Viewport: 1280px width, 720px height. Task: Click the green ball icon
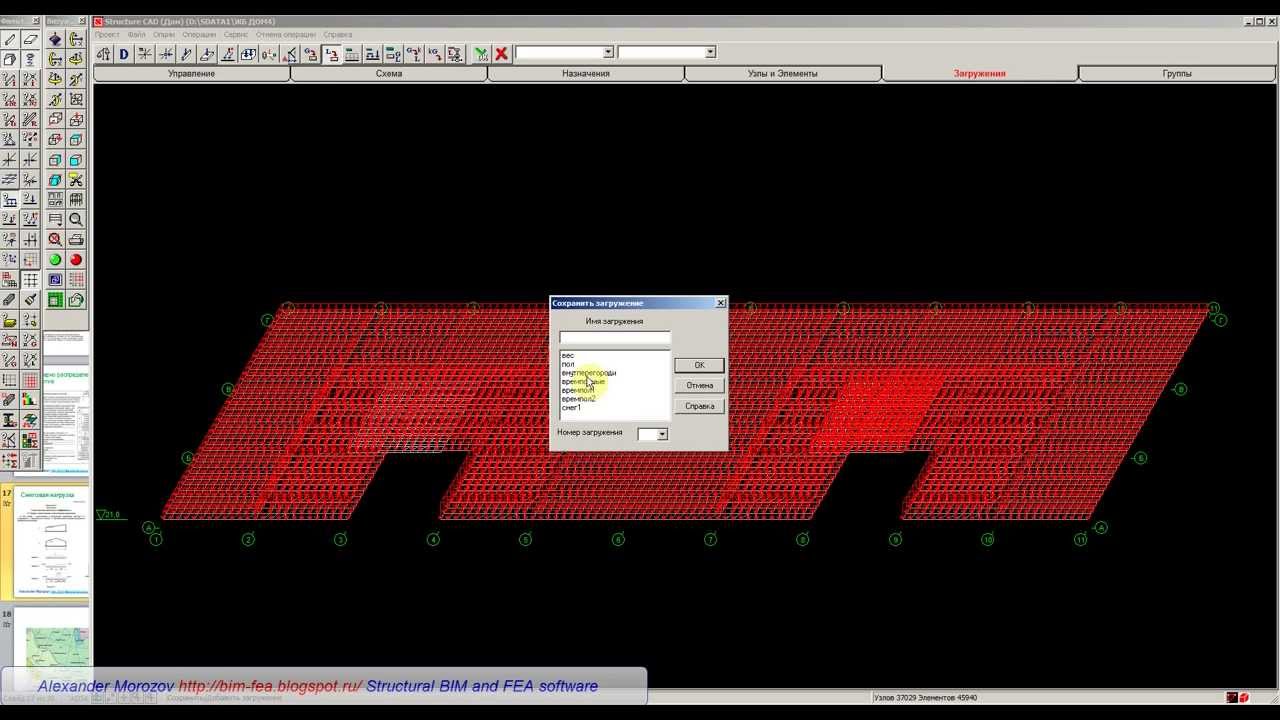(55, 260)
